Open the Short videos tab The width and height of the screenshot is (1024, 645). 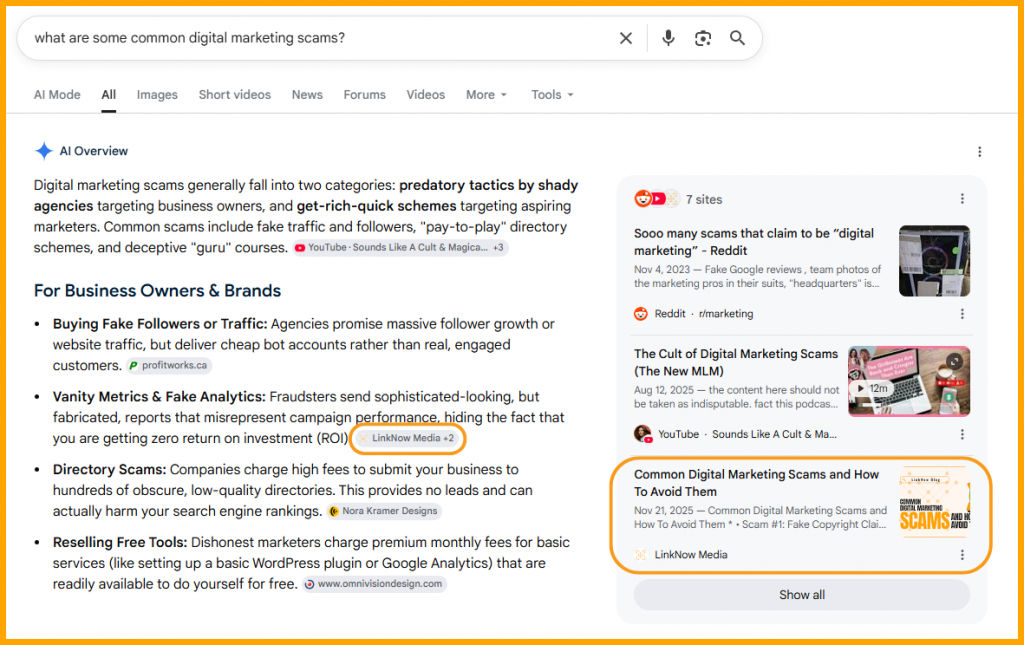pos(234,95)
